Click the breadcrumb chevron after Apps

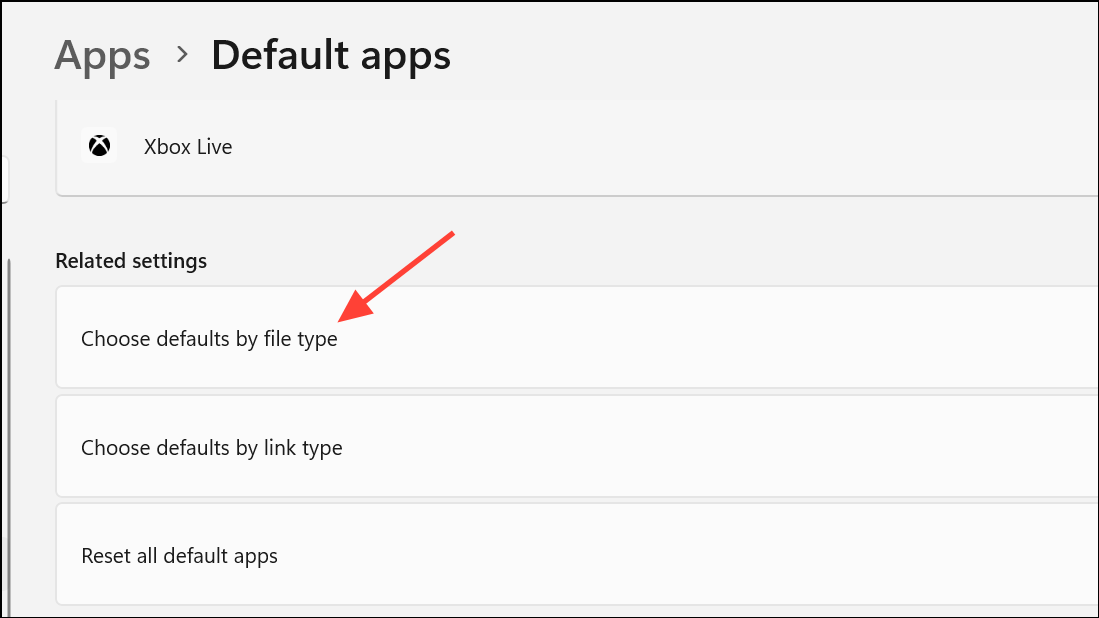pos(181,54)
